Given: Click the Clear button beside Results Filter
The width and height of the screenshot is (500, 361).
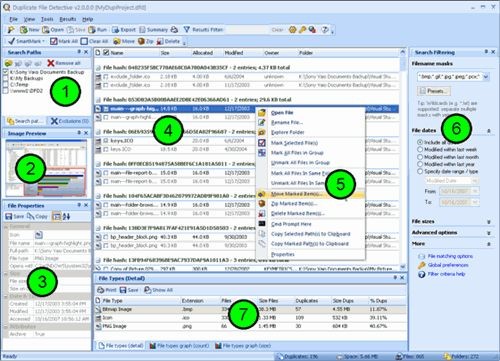Looking at the screenshot, I should click(x=277, y=30).
